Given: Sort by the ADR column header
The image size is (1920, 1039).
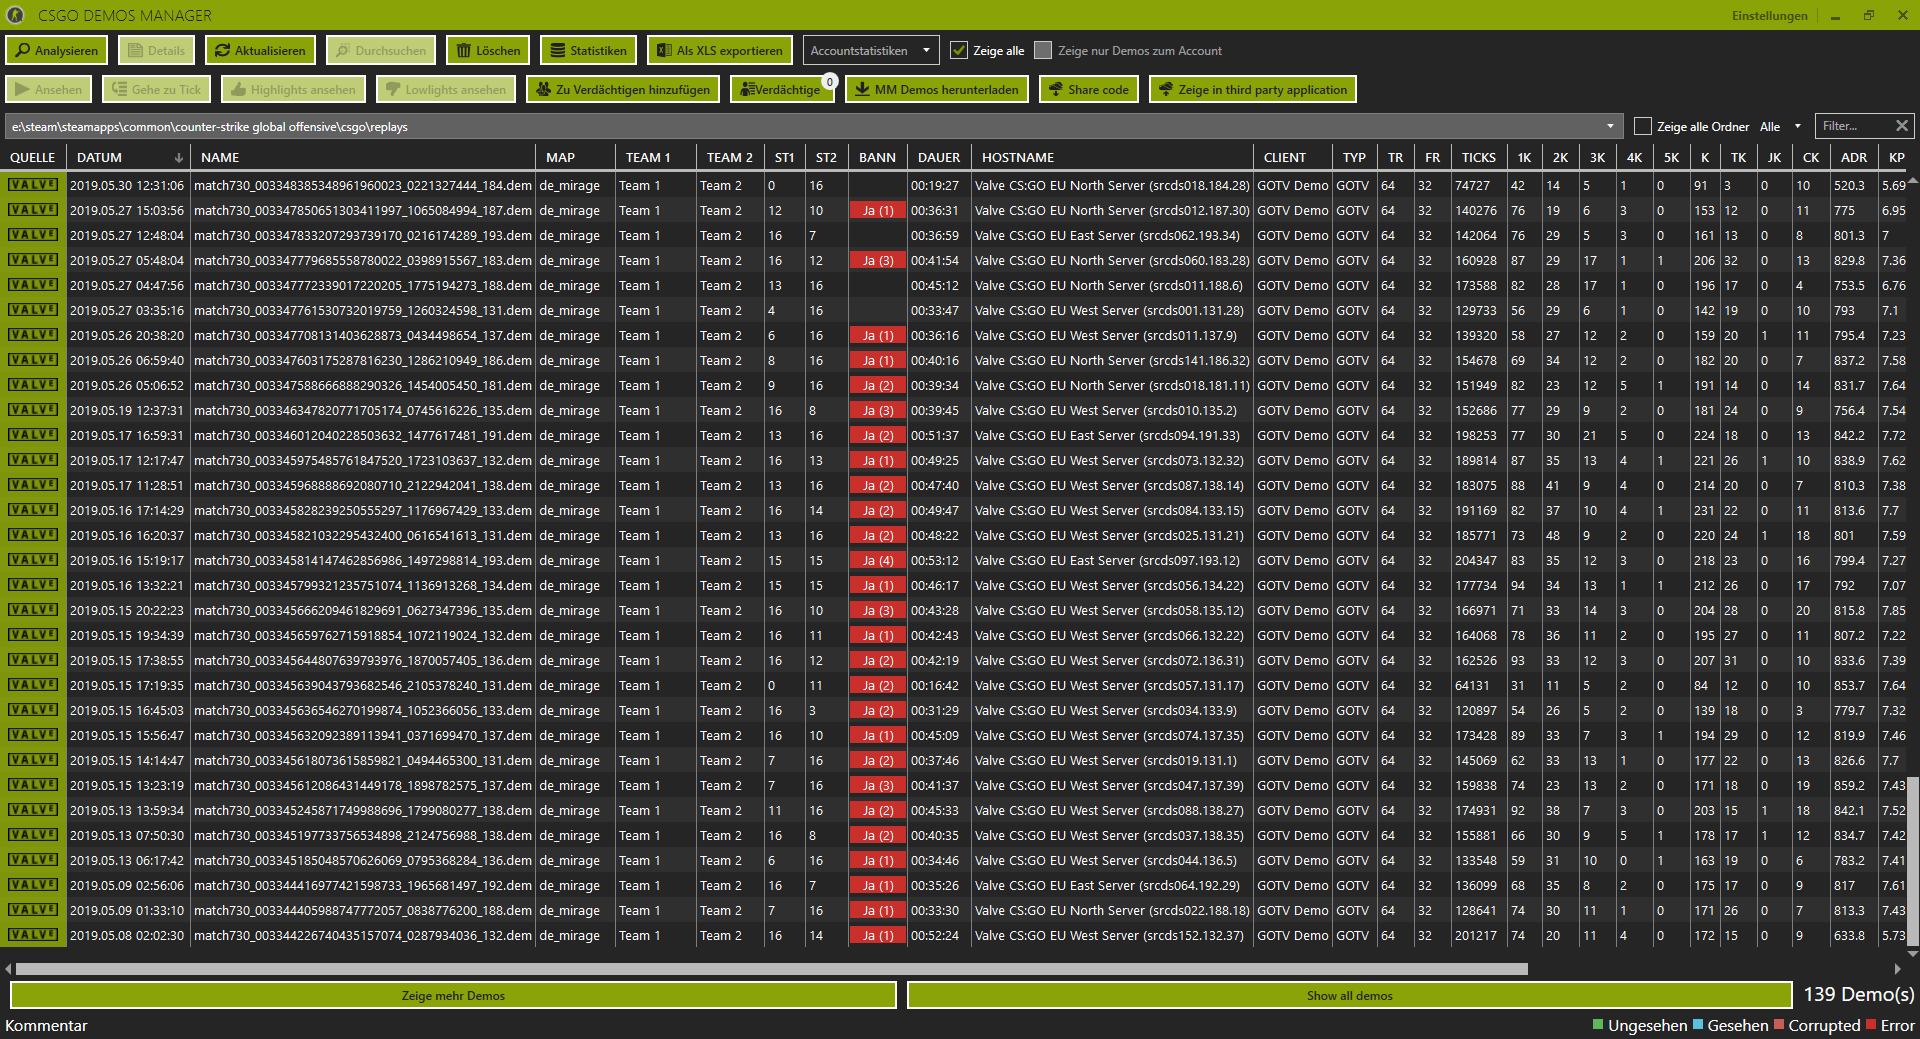Looking at the screenshot, I should point(1854,158).
